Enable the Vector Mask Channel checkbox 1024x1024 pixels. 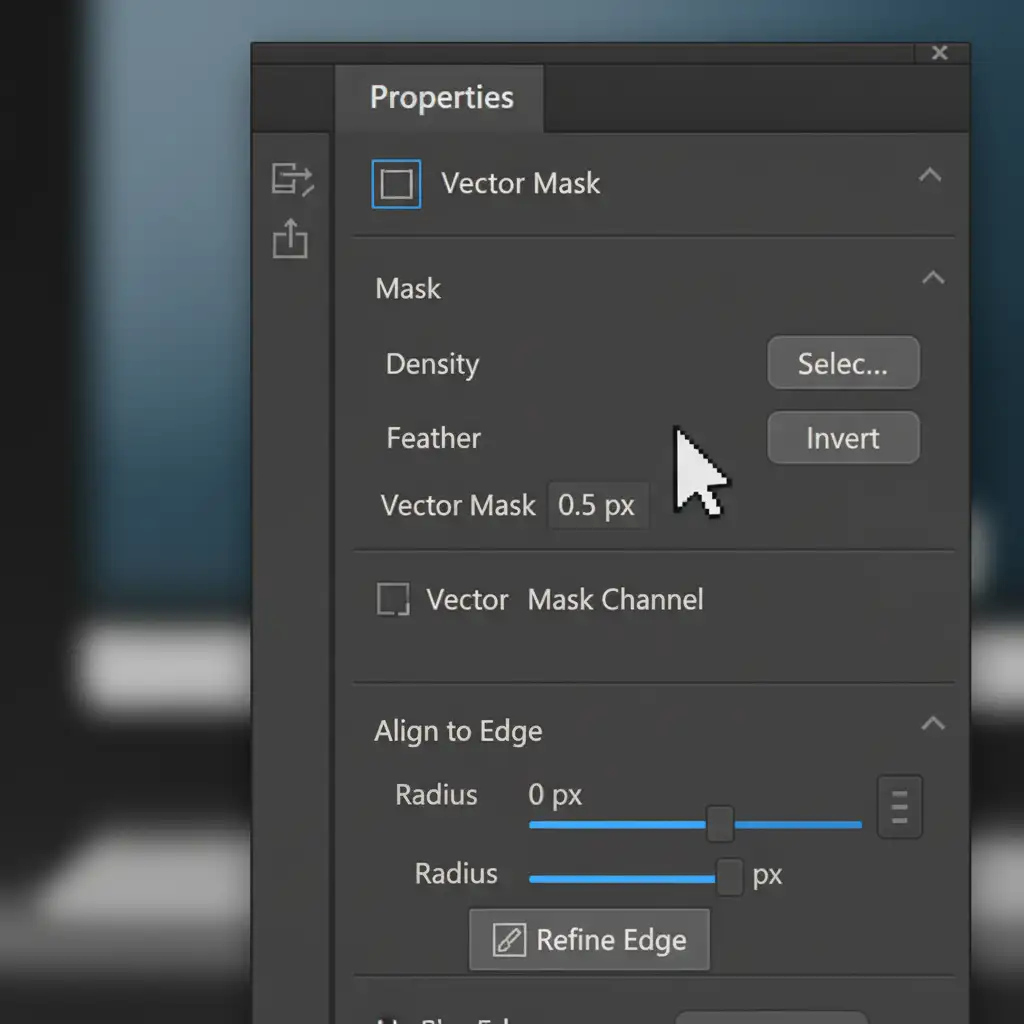(x=392, y=600)
